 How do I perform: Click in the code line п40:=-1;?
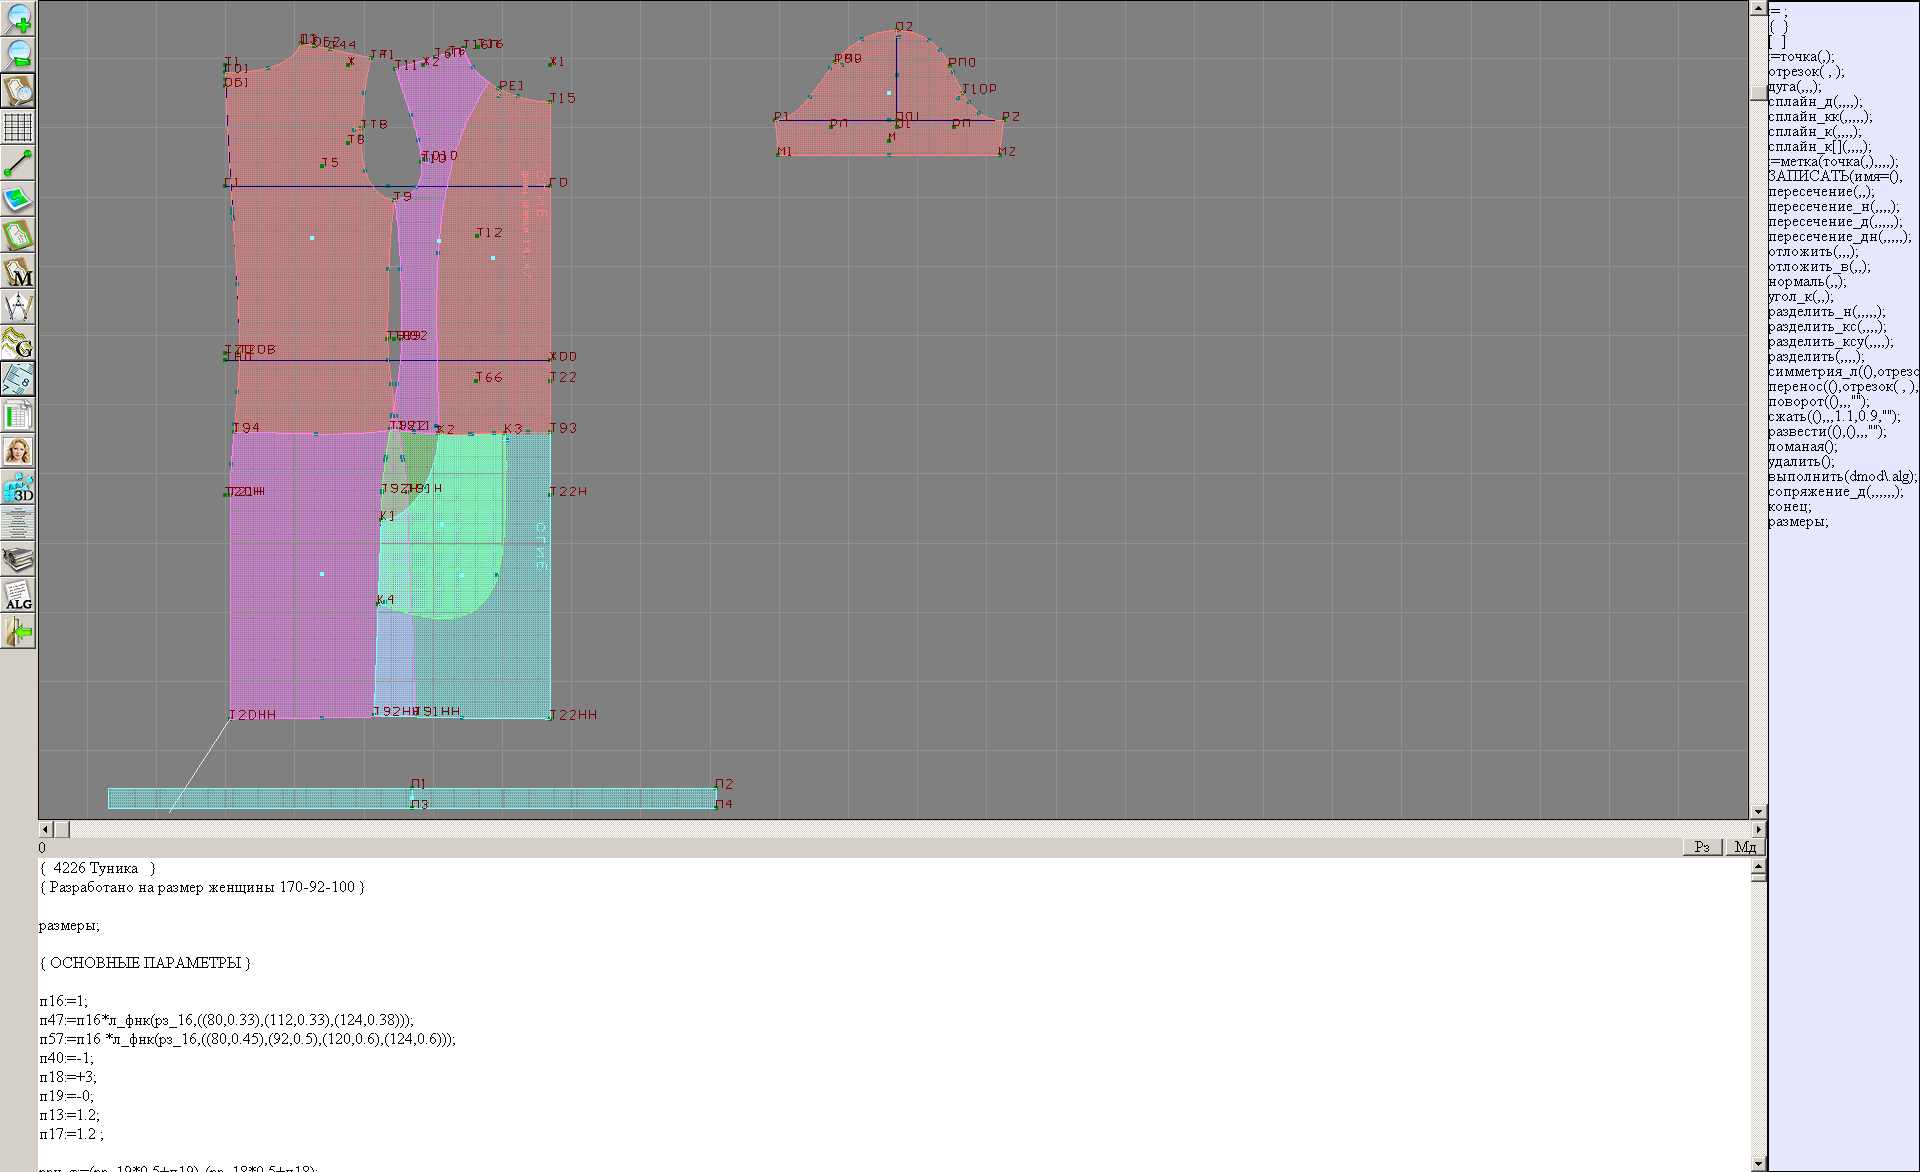point(66,1058)
